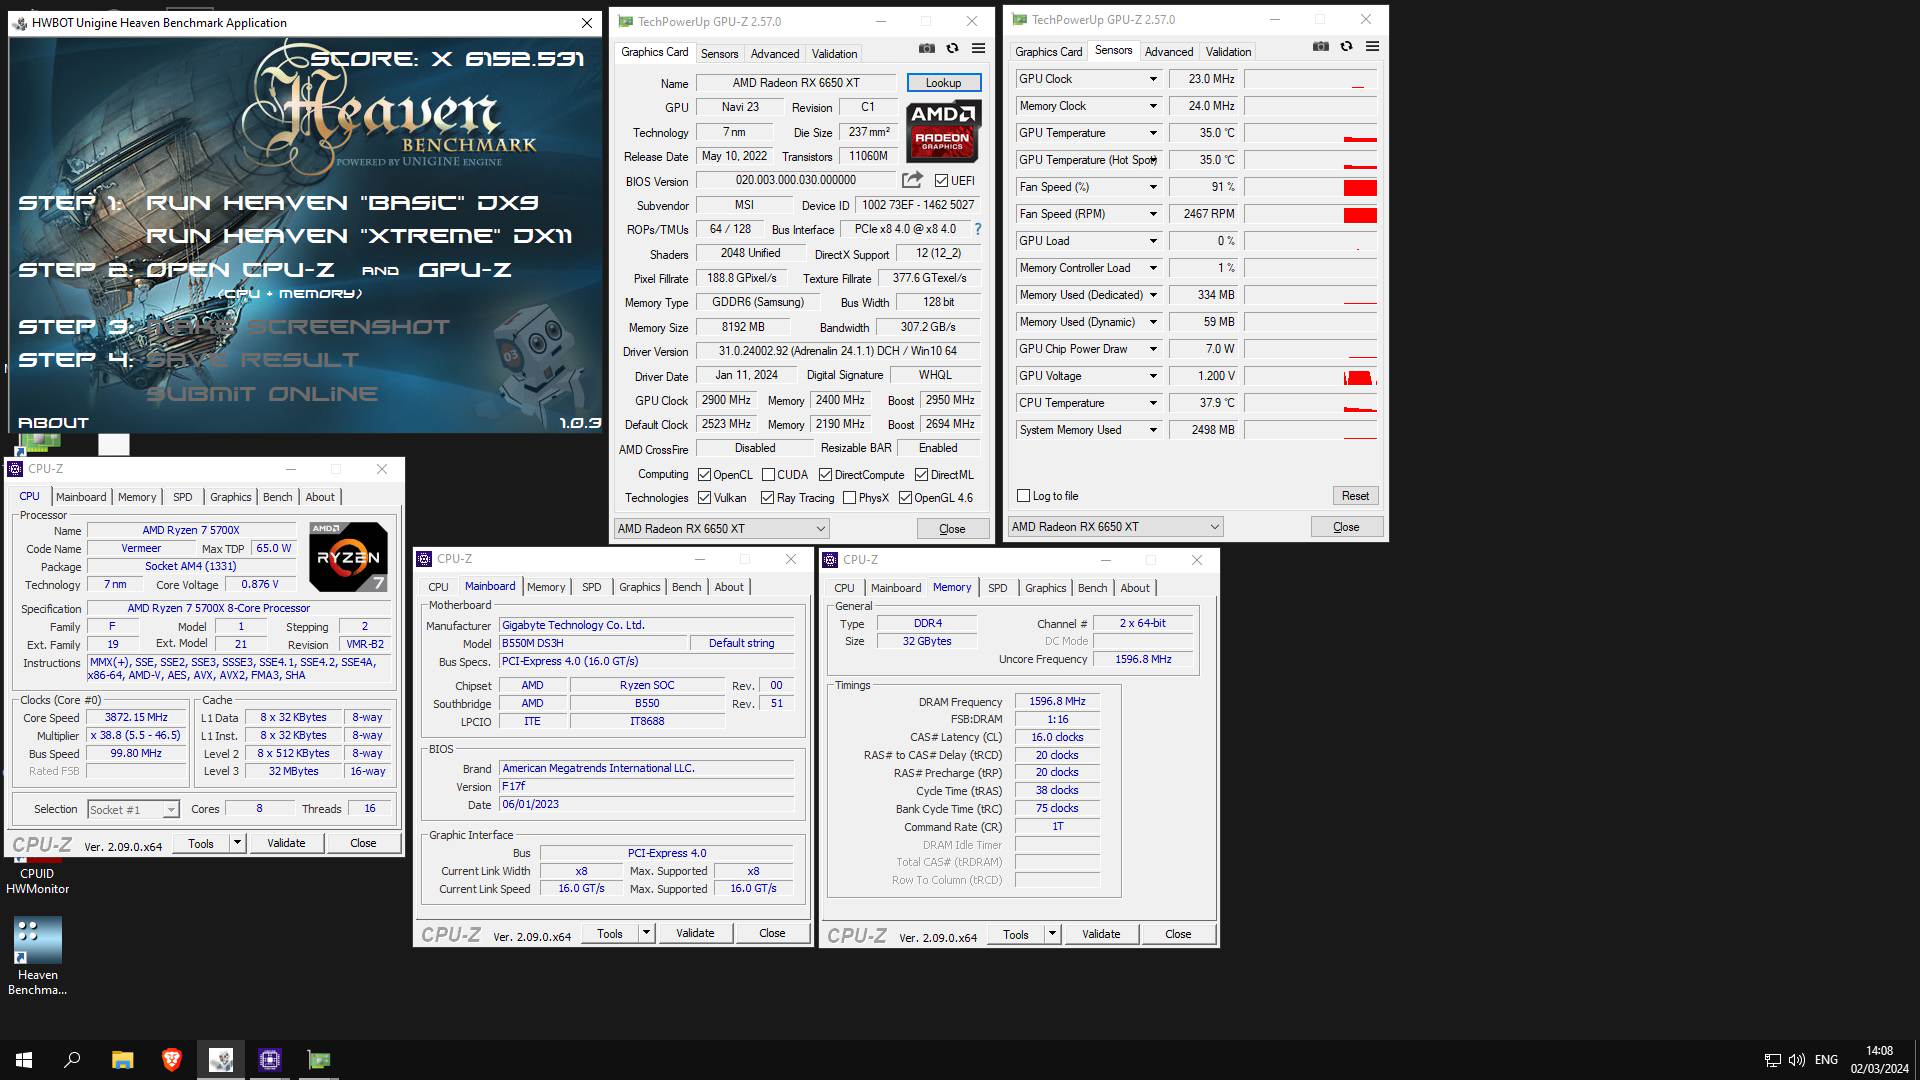The image size is (1920, 1080).
Task: Toggle the Ray Tracing checkbox
Action: (767, 498)
